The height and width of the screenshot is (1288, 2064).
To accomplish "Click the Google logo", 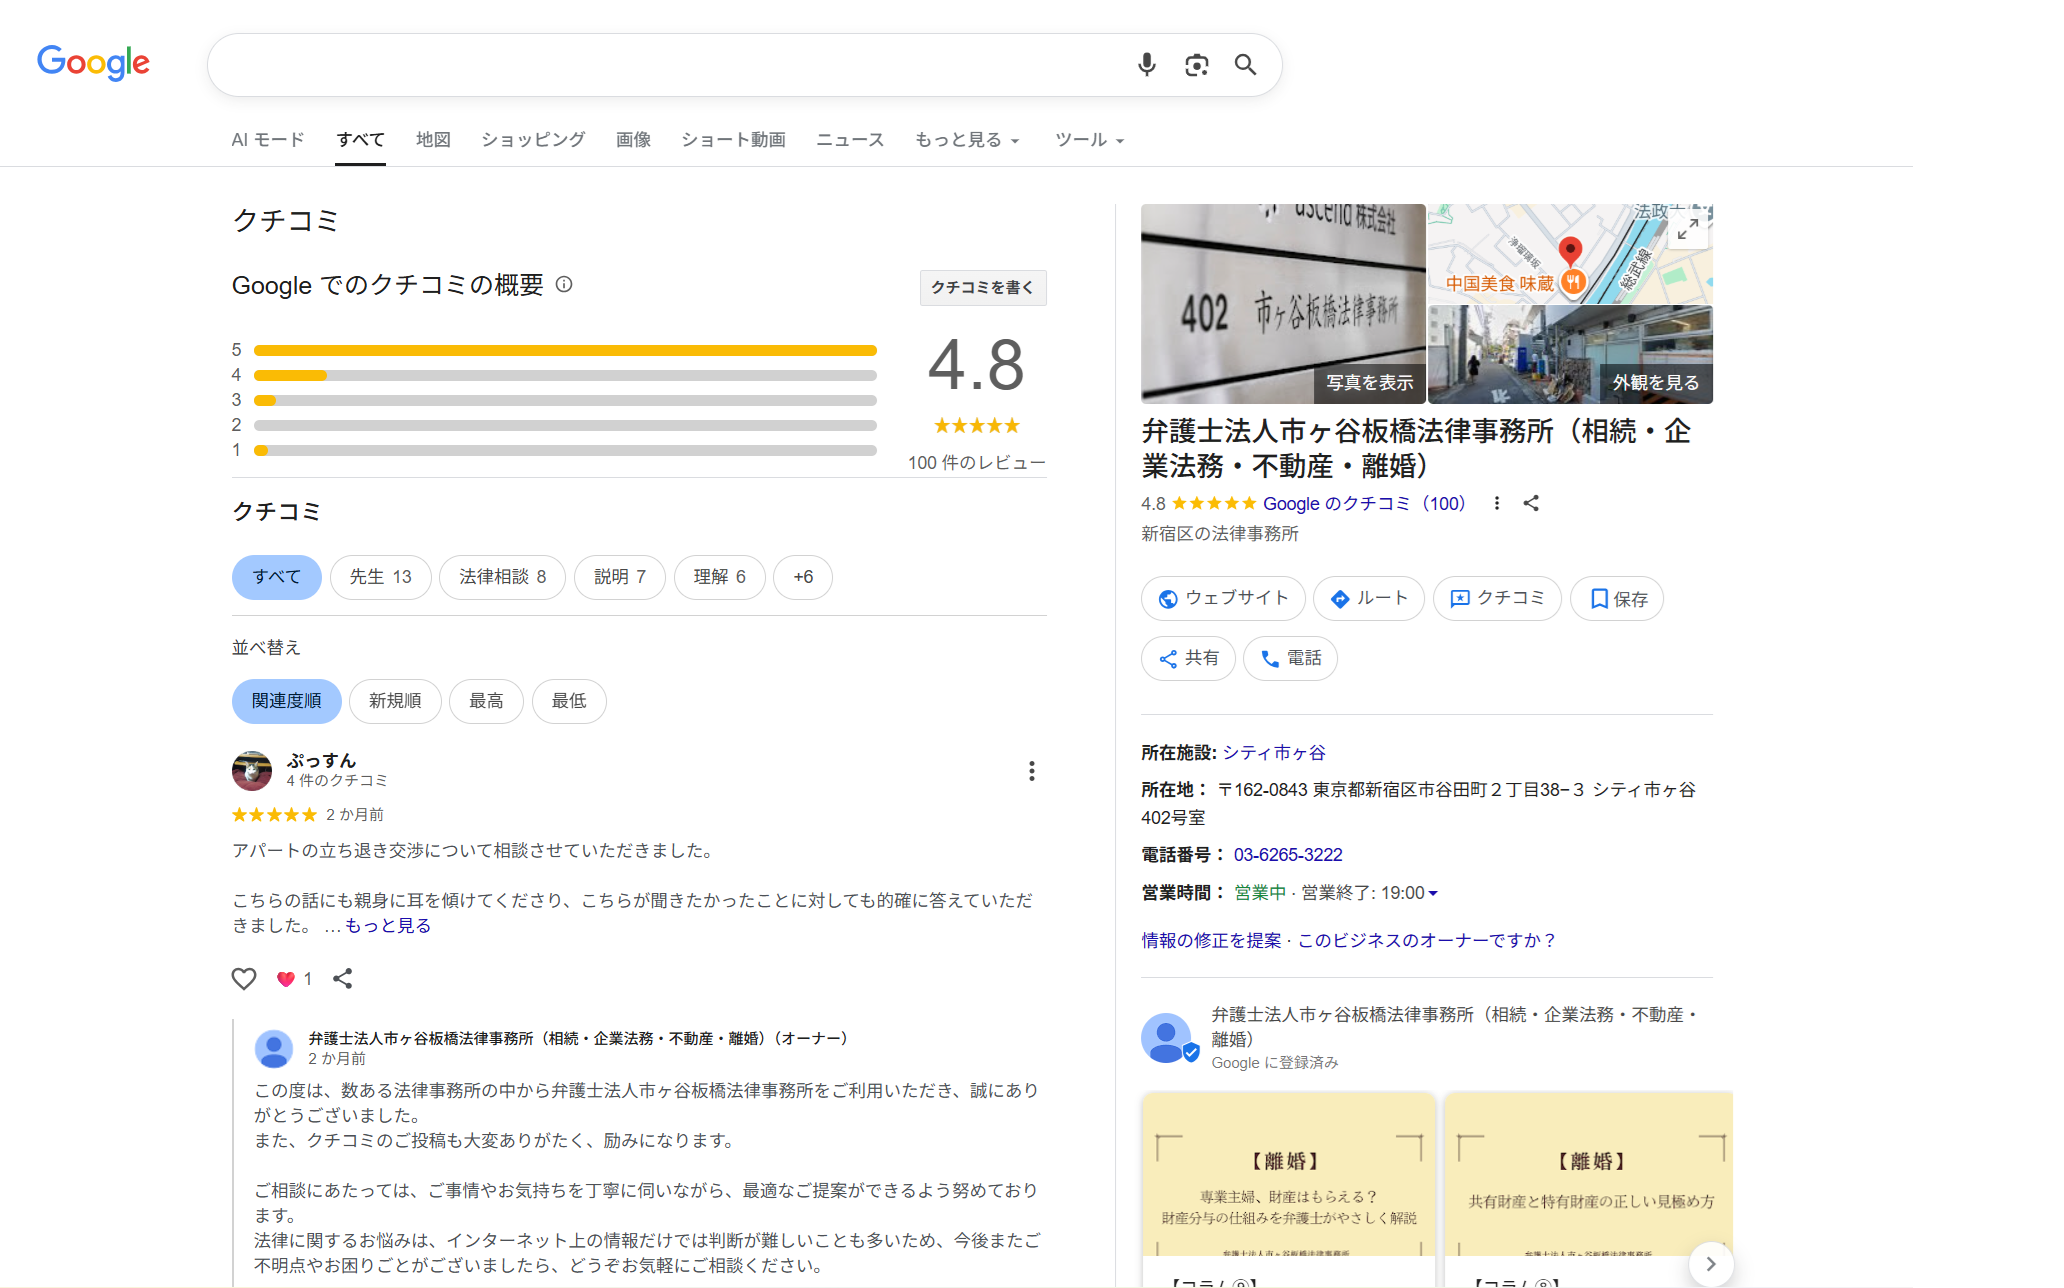I will pos(93,63).
